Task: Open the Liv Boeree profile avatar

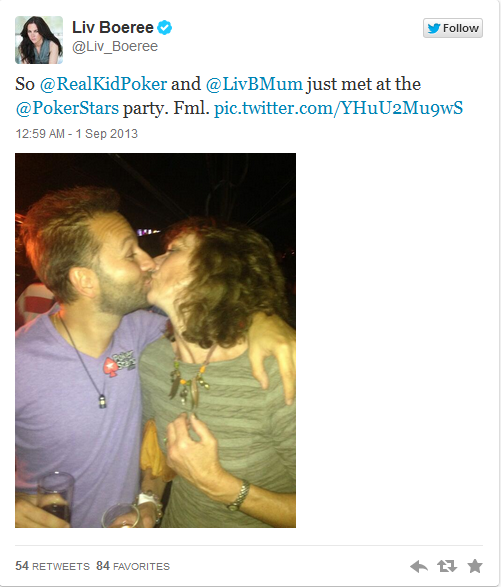Action: 39,40
